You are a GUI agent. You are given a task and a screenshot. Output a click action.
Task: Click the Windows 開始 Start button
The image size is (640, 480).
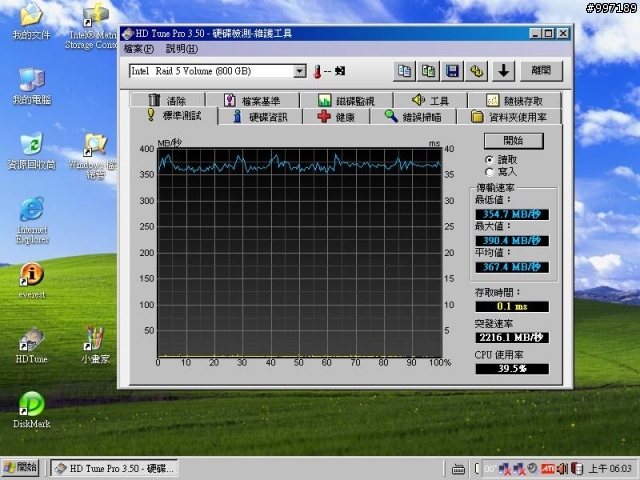[x=20, y=467]
